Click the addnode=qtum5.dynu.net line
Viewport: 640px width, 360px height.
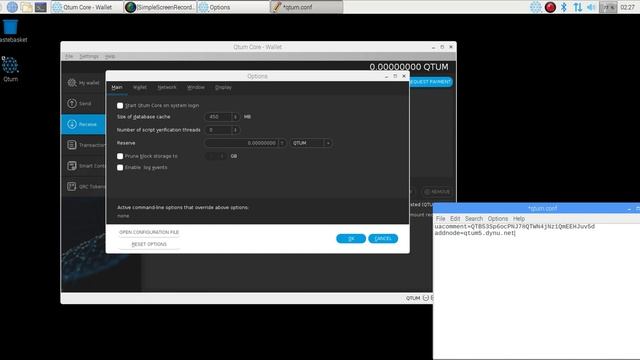(475, 233)
